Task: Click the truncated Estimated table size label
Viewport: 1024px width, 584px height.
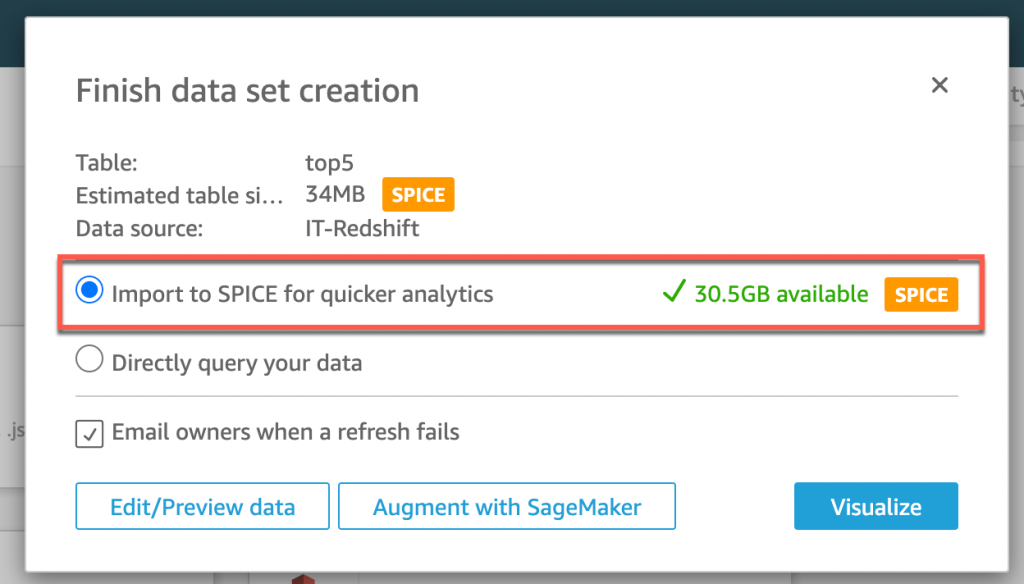Action: (x=179, y=195)
